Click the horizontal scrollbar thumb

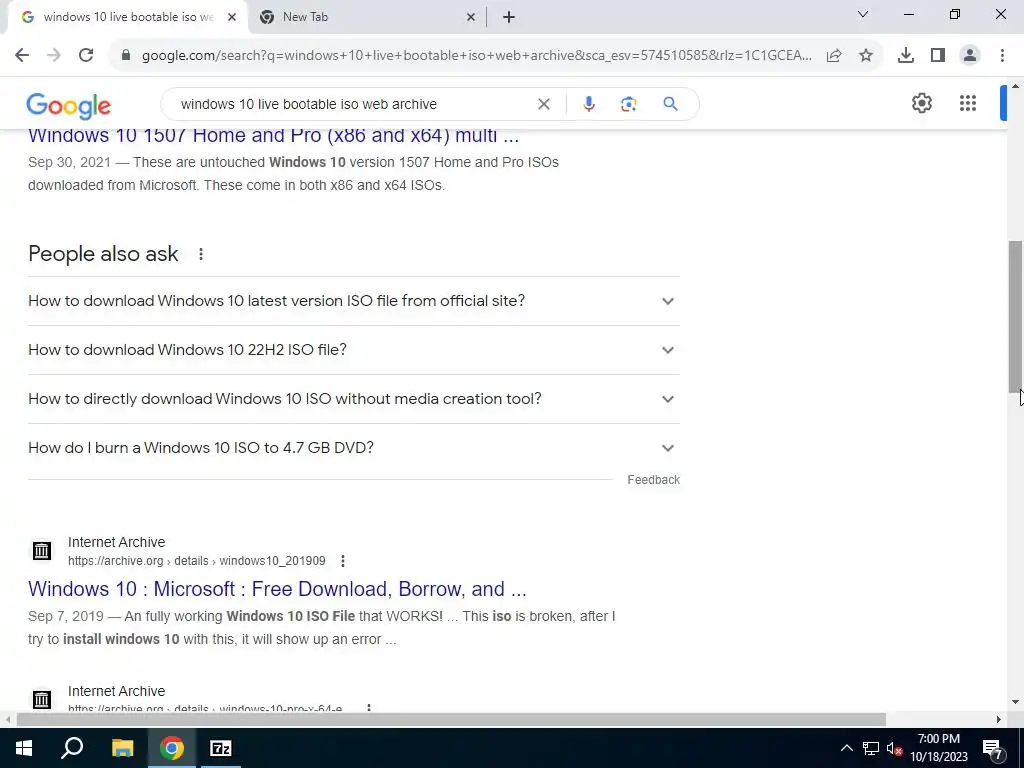pyautogui.click(x=451, y=720)
